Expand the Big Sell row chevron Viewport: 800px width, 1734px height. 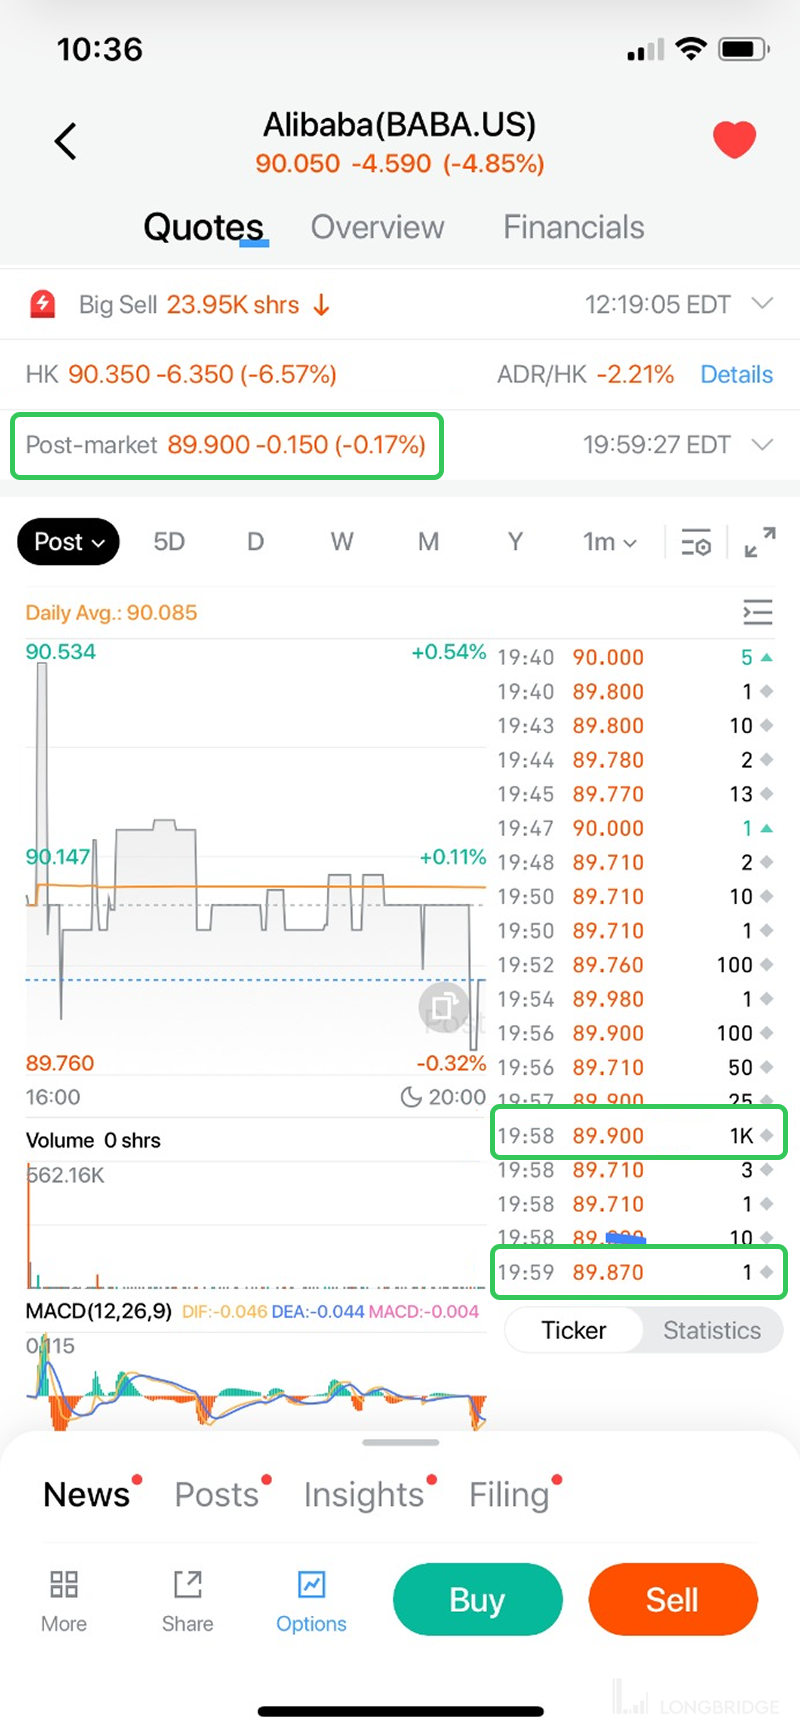762,304
